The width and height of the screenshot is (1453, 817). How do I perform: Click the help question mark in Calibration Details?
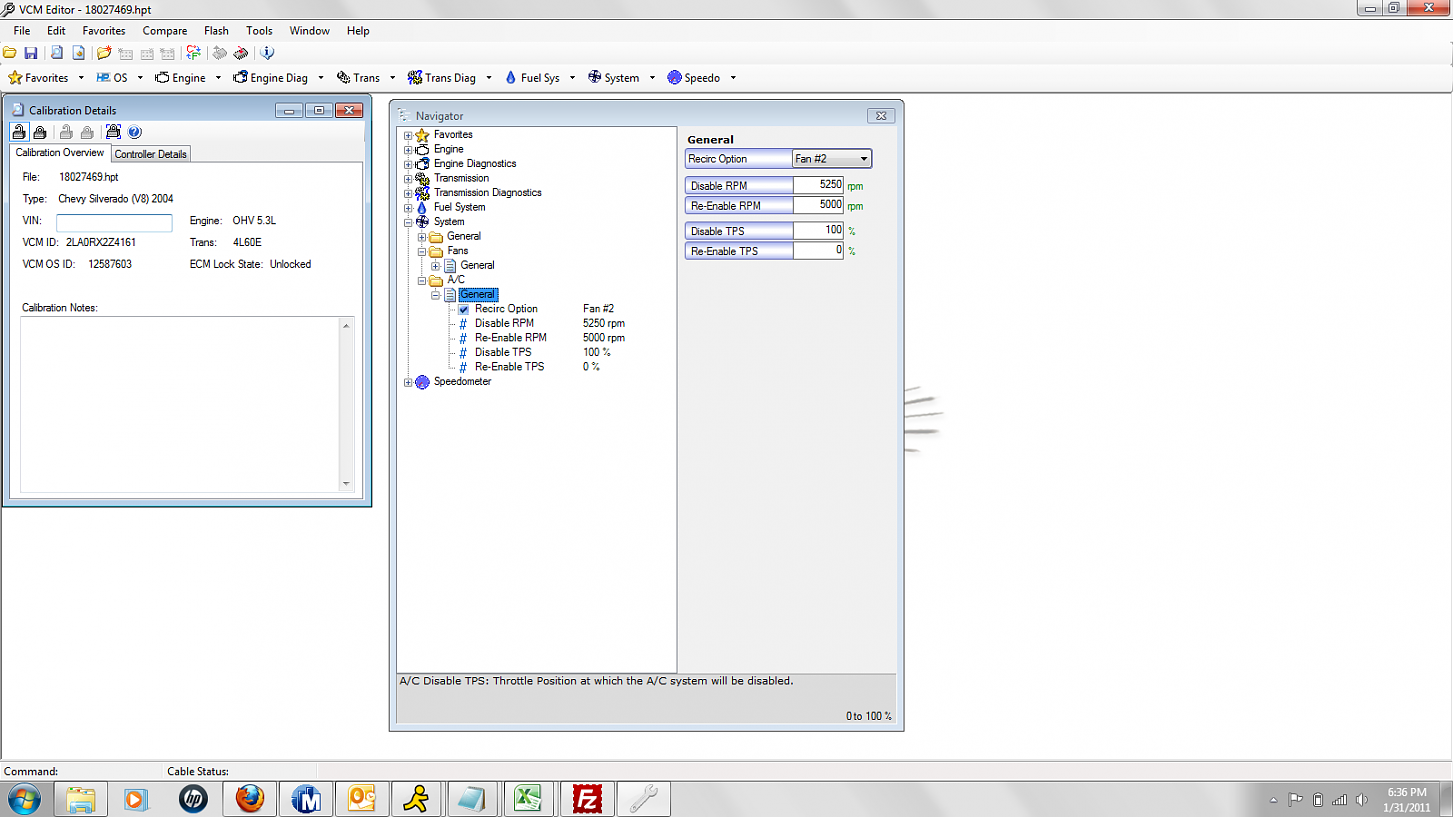pos(134,132)
